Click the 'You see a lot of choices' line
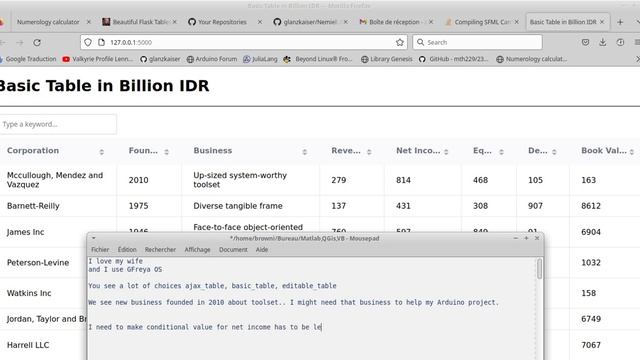The height and width of the screenshot is (360, 640). (212, 286)
